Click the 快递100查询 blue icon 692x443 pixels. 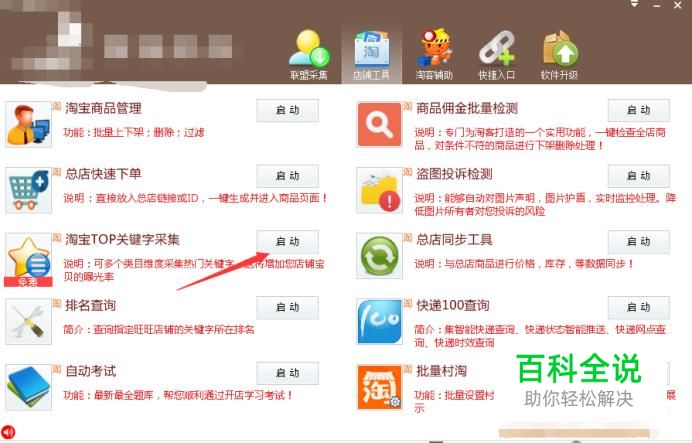coord(380,322)
